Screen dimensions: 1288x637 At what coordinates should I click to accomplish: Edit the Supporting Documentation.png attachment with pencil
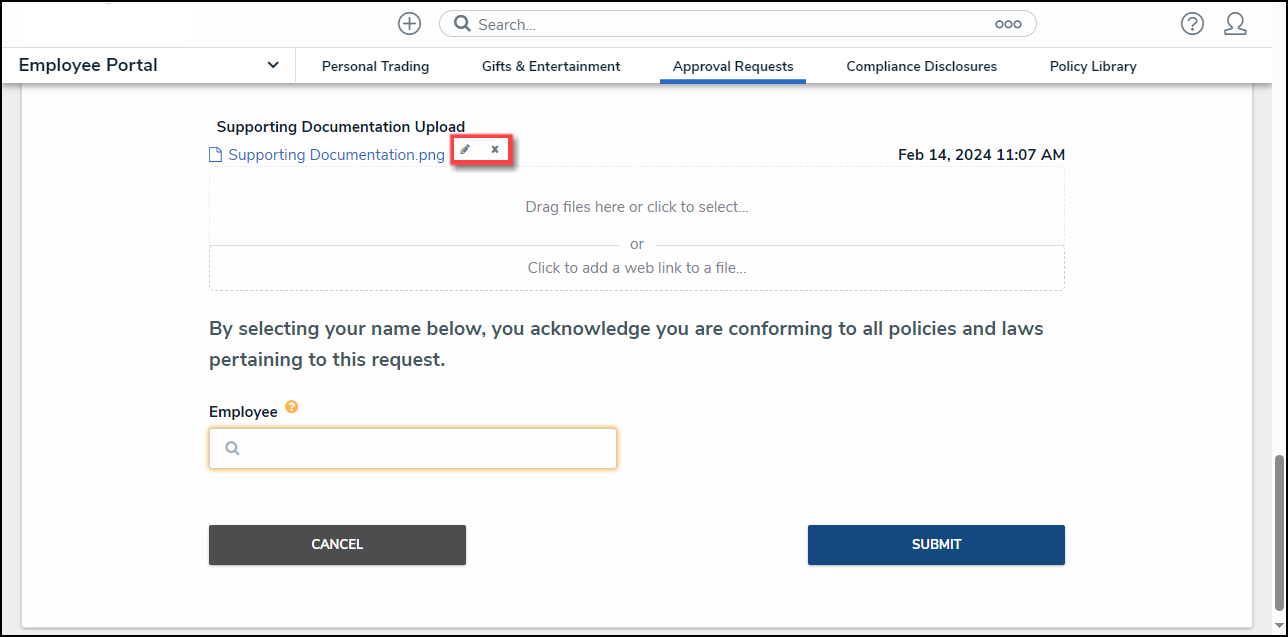point(465,150)
